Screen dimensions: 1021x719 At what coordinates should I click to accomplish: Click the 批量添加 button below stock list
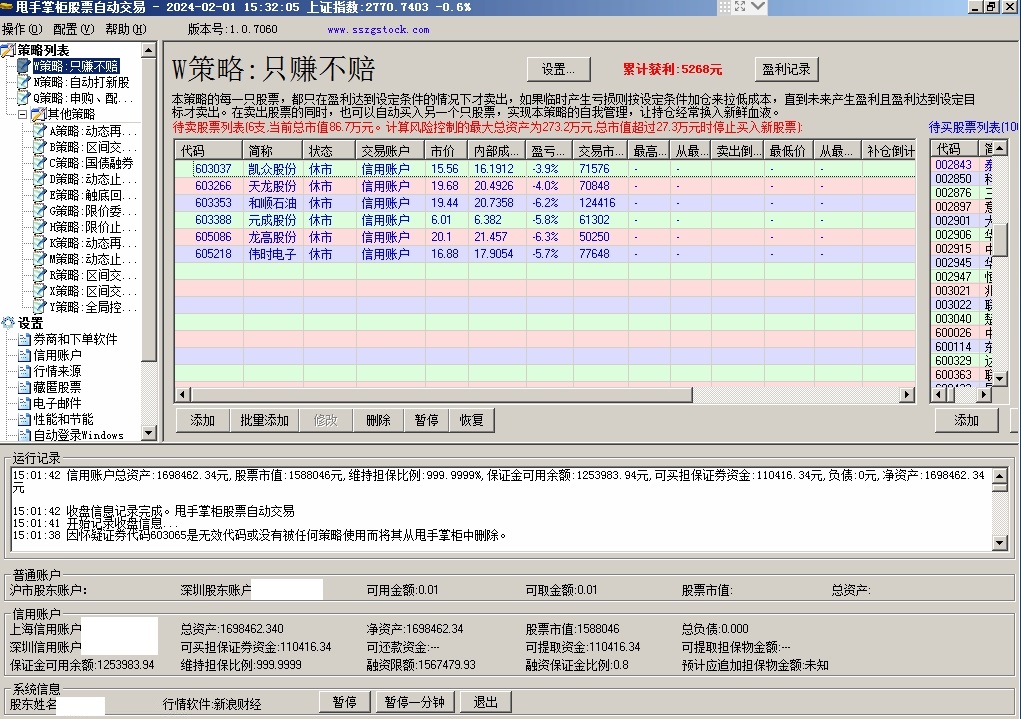(264, 420)
